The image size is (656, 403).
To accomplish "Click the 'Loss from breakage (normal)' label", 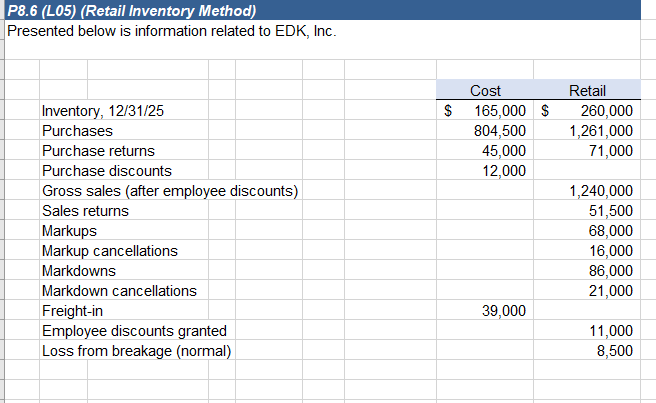I will [x=136, y=351].
